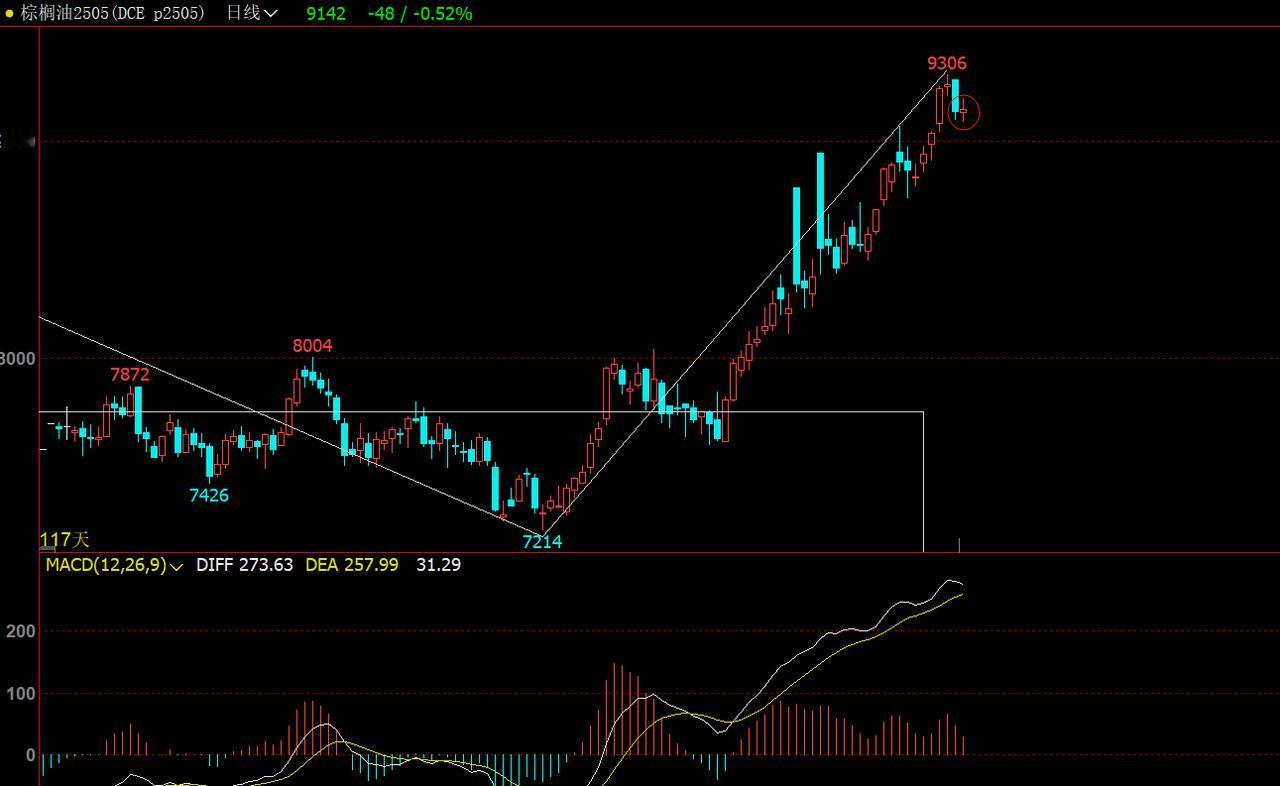Select the bottom price label "7214"
The image size is (1280, 786).
542,542
